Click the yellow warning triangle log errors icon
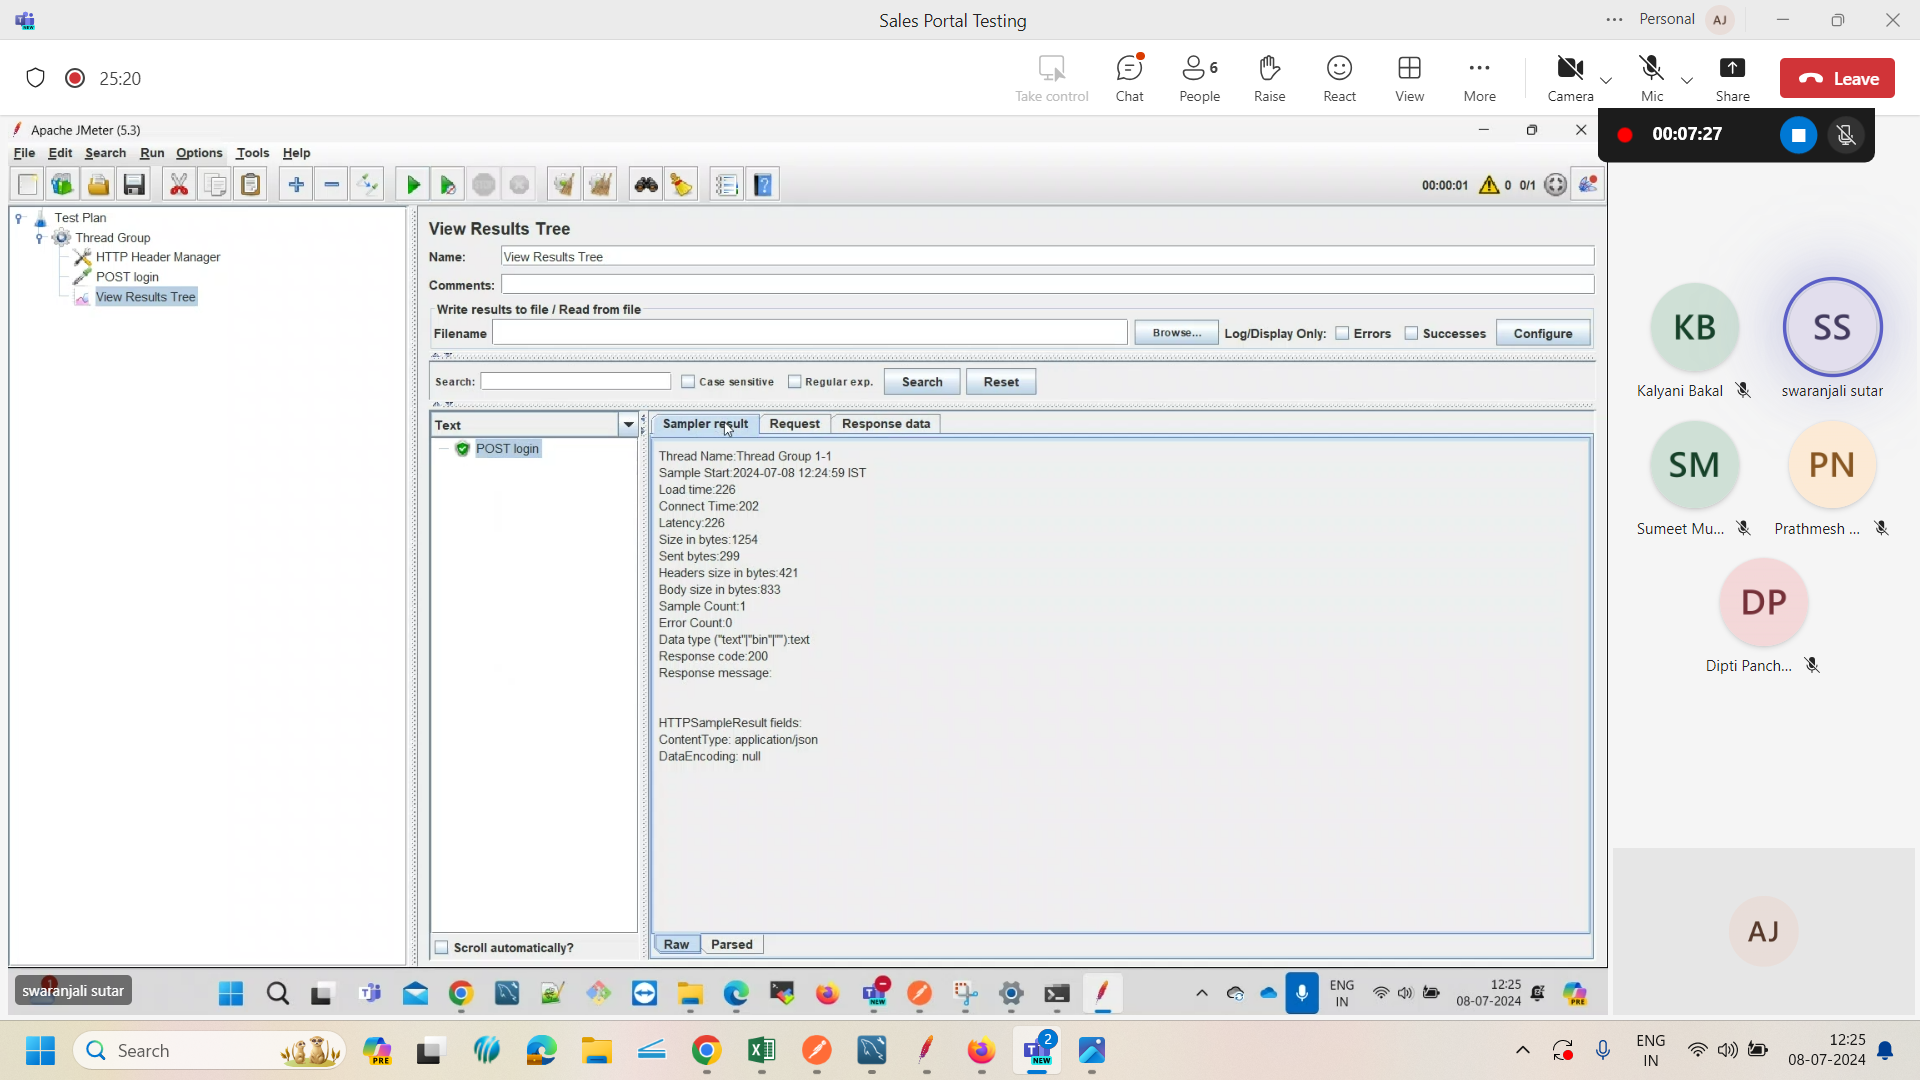 click(x=1489, y=185)
